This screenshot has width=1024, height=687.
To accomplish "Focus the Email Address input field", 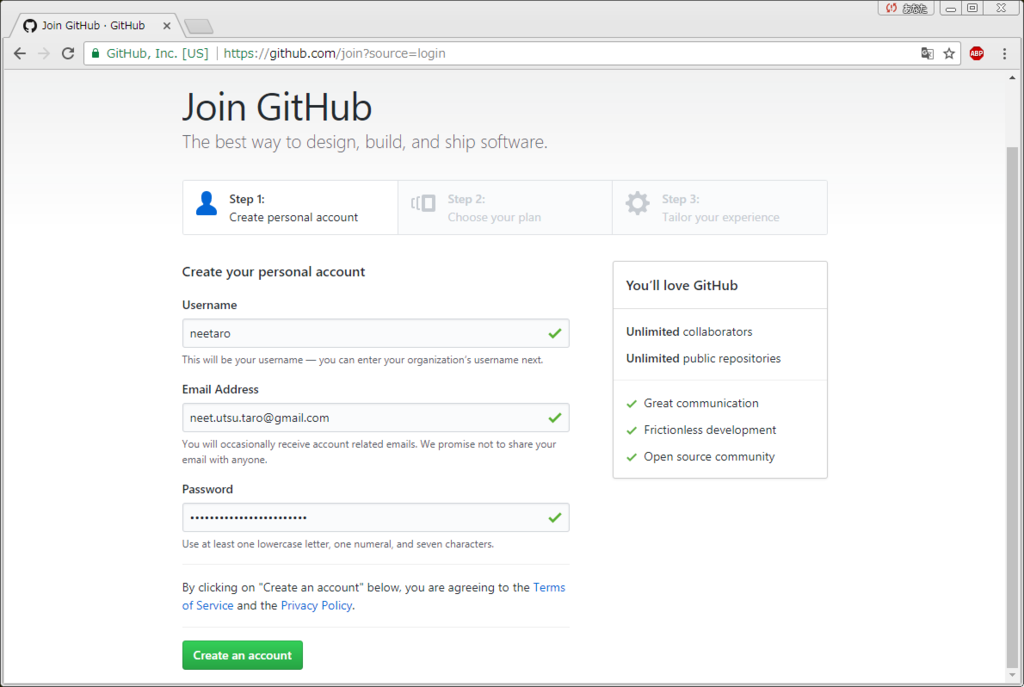I will point(376,417).
